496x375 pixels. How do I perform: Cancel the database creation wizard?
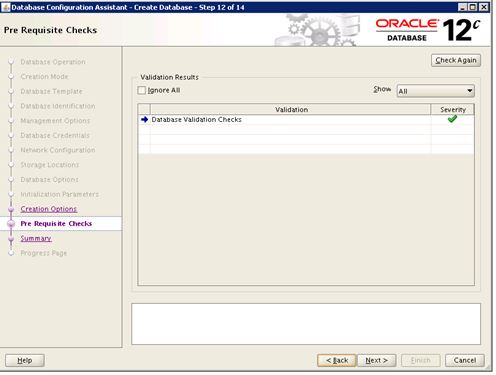point(465,360)
